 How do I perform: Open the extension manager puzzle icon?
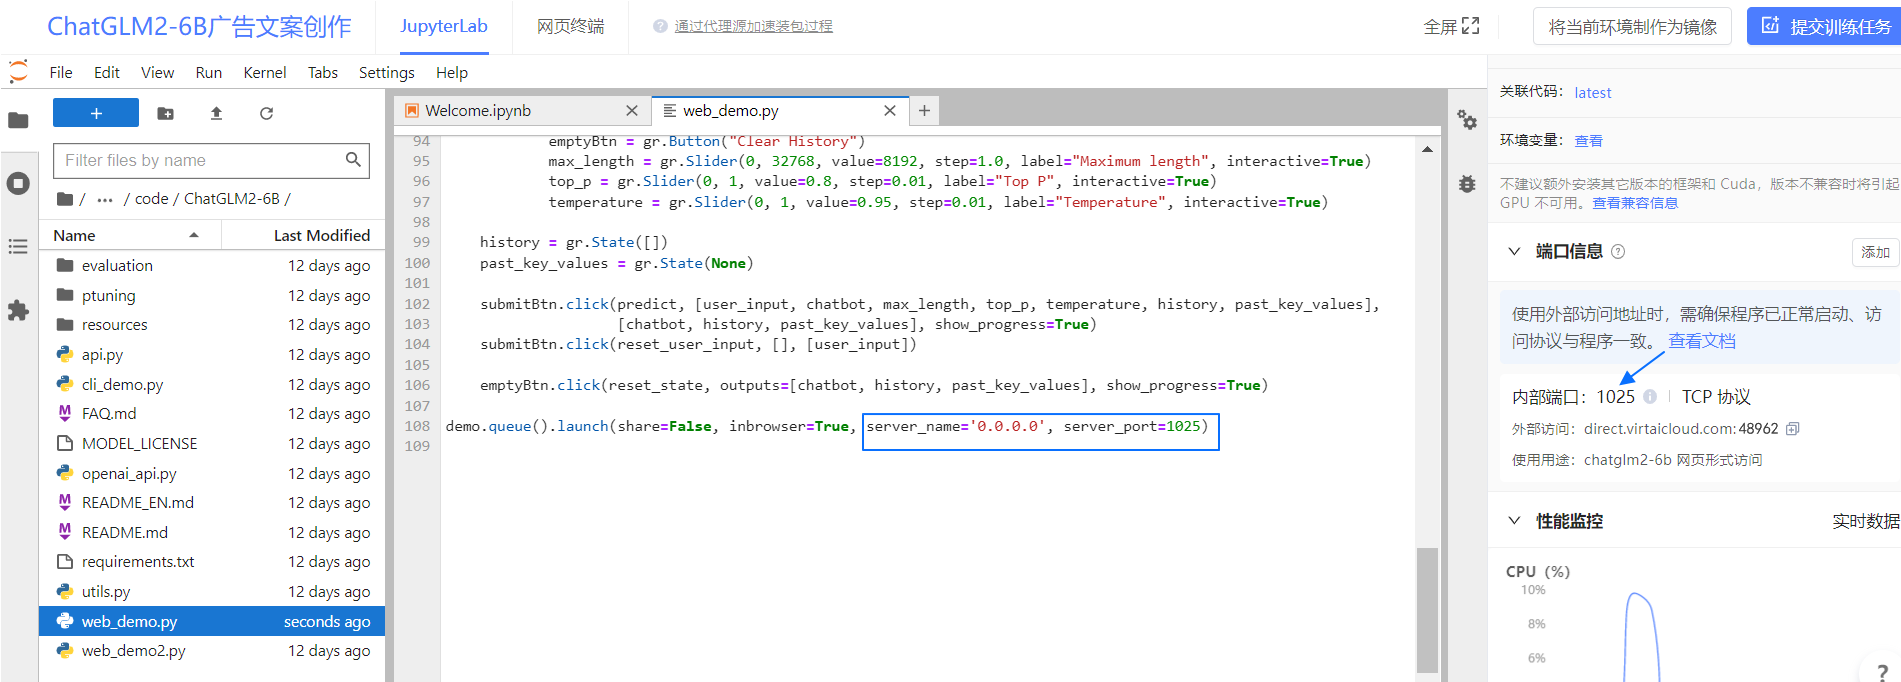(18, 311)
